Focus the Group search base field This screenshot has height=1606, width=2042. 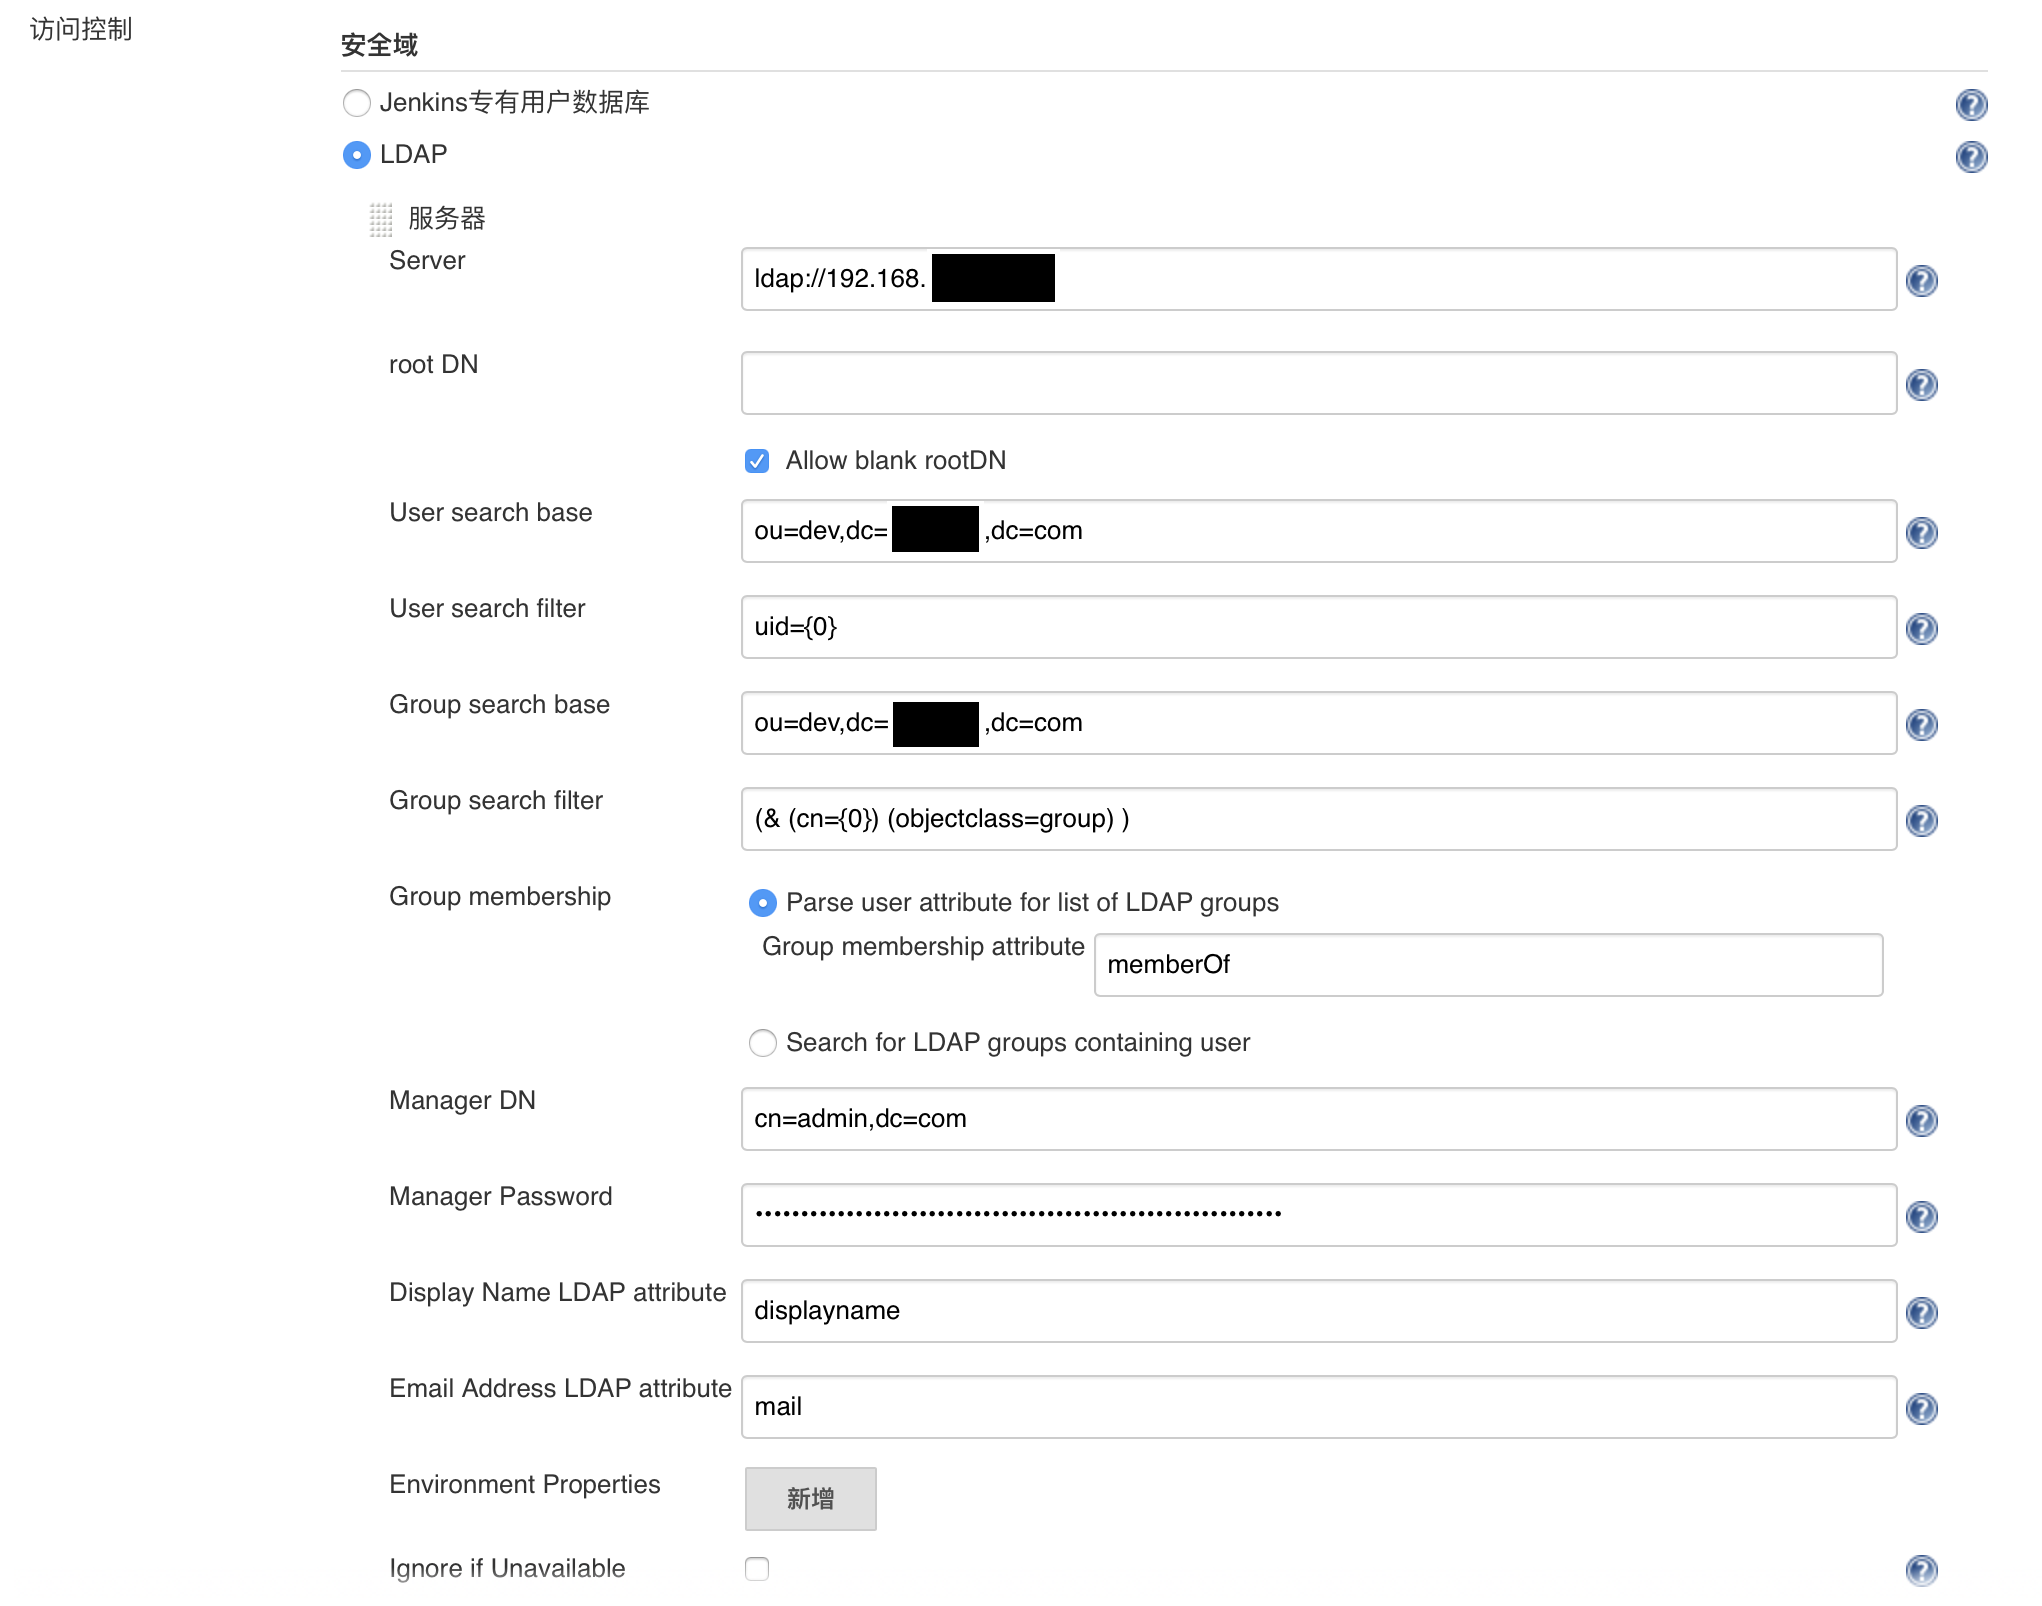(x=1318, y=723)
